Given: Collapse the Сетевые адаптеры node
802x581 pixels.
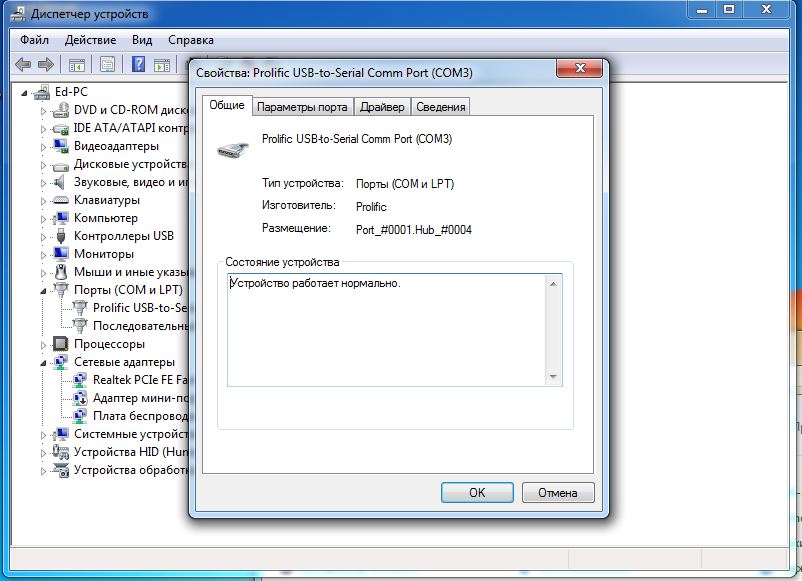Looking at the screenshot, I should click(44, 363).
